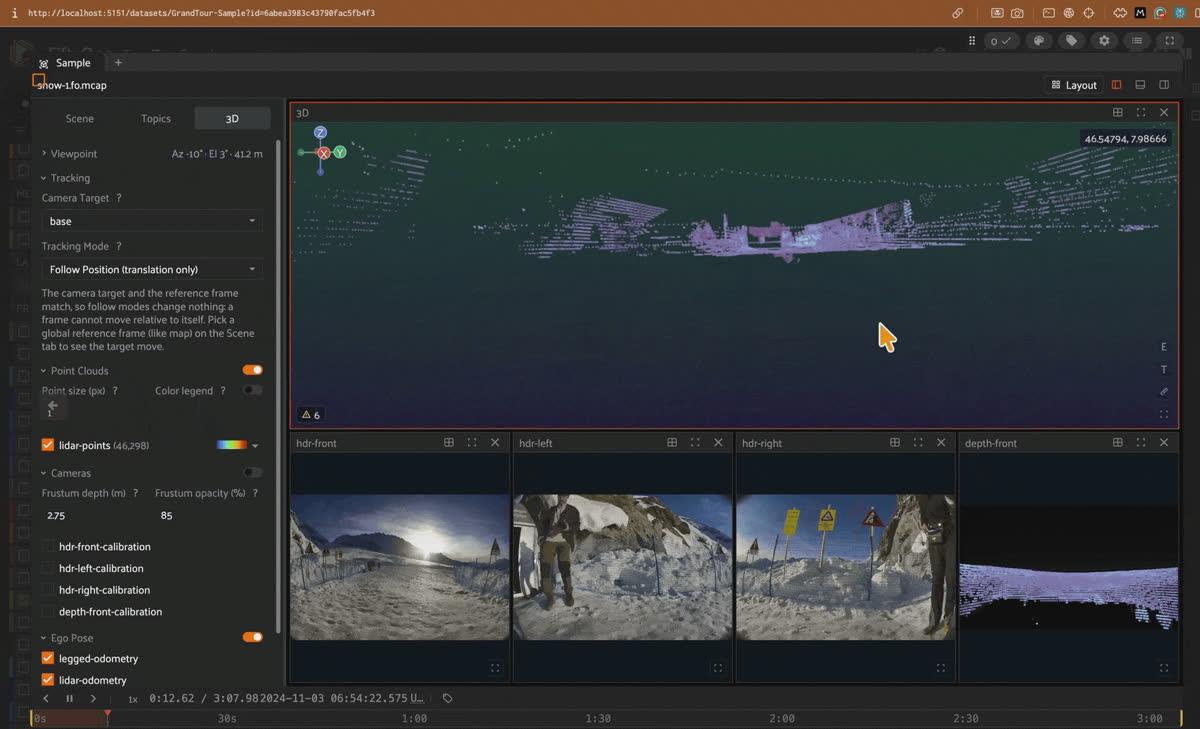The image size is (1200, 729).
Task: Click the T button in 3D view
Action: coord(1164,370)
